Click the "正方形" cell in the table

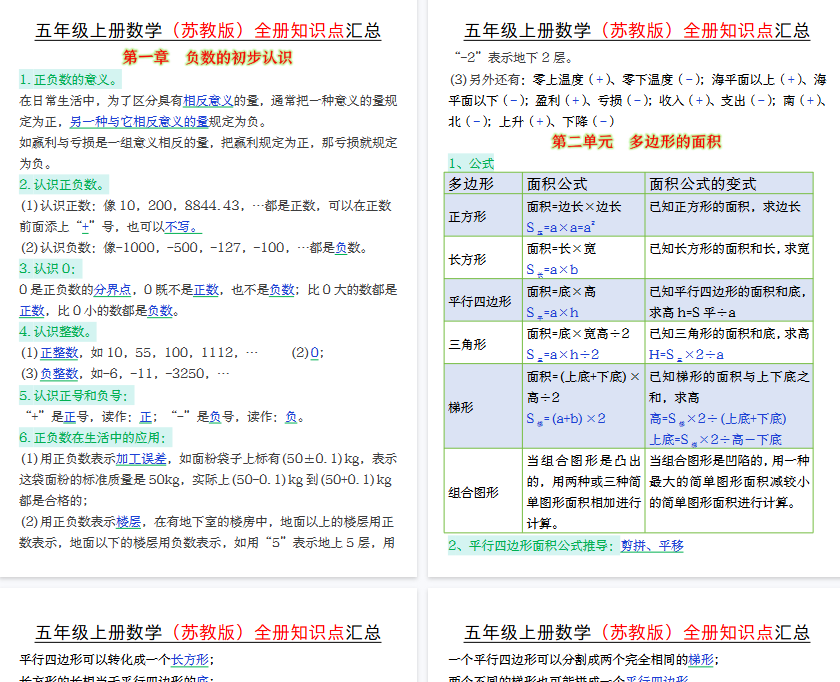click(467, 216)
